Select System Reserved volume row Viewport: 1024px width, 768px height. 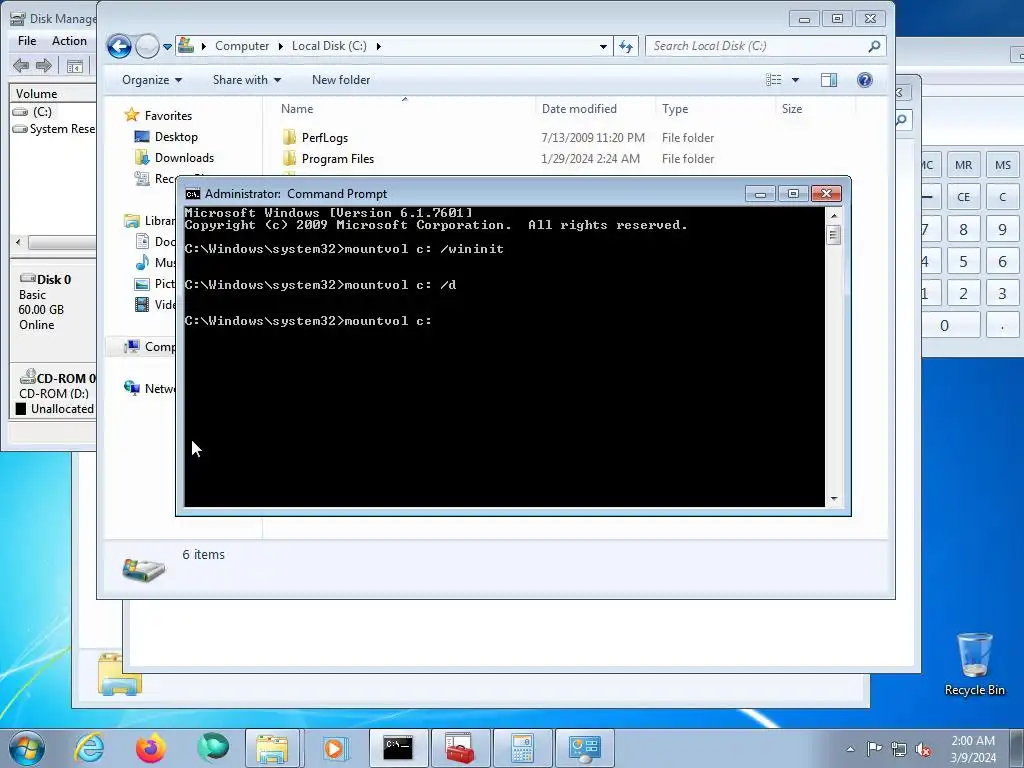coord(54,129)
